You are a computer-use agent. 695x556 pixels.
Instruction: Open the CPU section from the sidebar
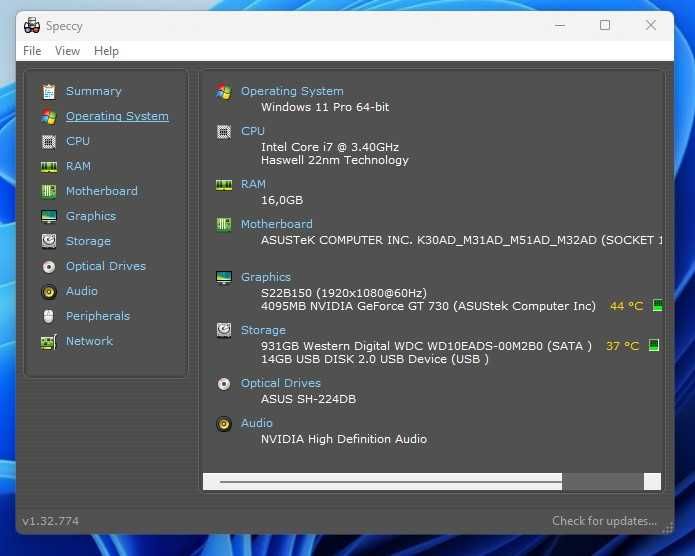pyautogui.click(x=78, y=141)
